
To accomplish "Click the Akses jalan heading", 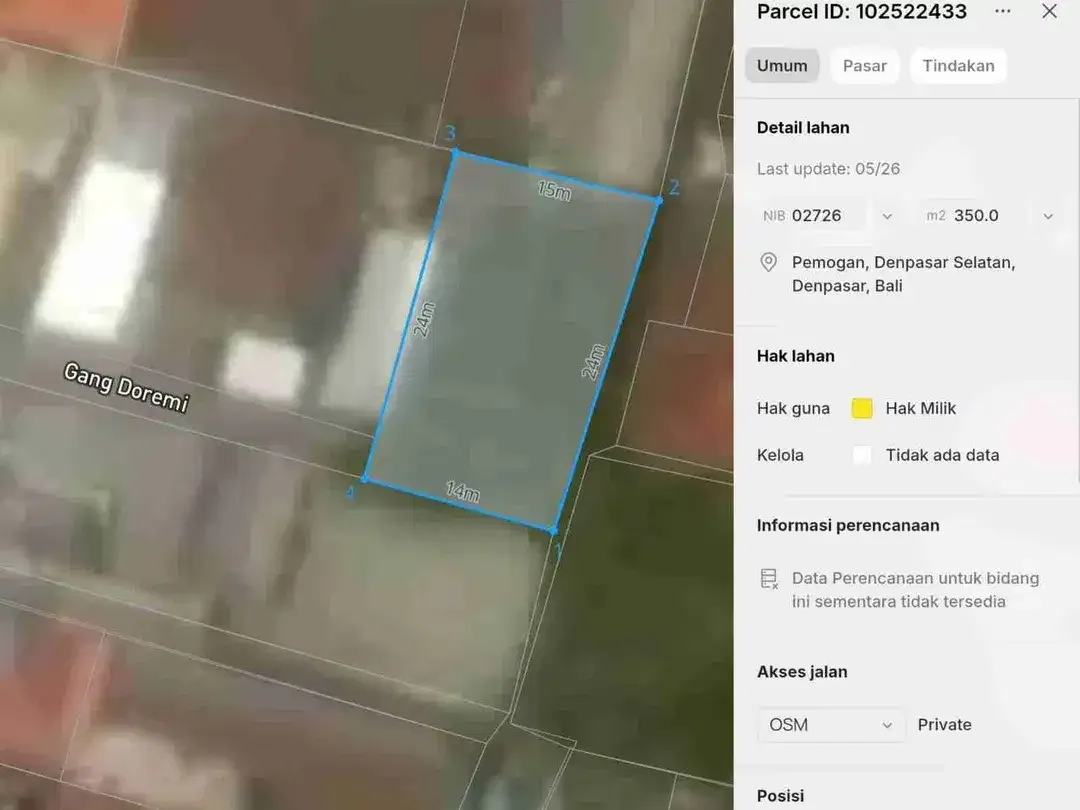I will pyautogui.click(x=802, y=672).
